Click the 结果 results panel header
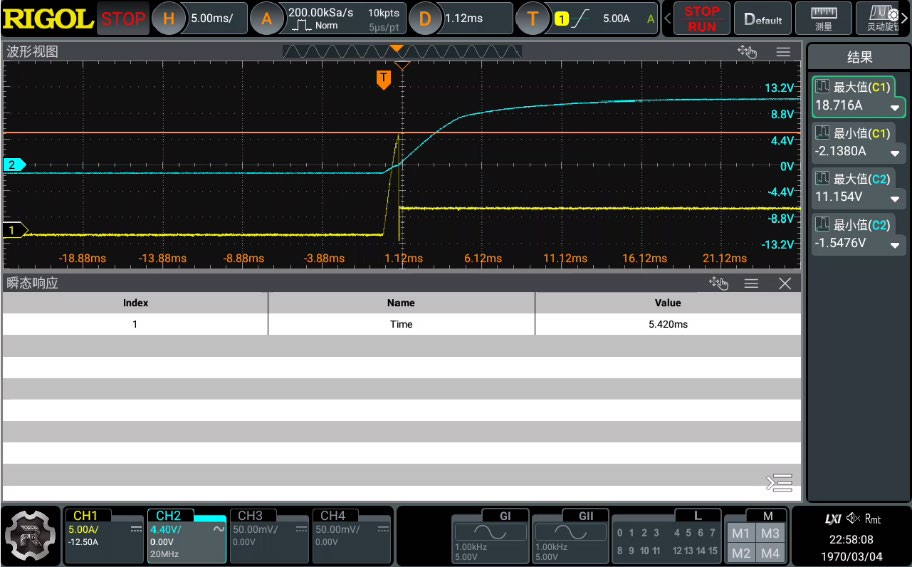 [859, 57]
